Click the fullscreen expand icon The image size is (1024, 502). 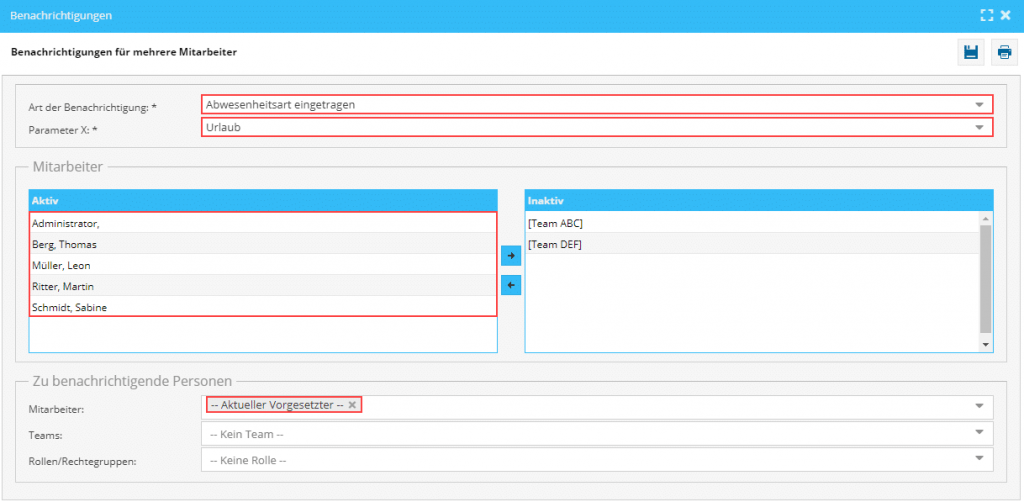click(986, 15)
